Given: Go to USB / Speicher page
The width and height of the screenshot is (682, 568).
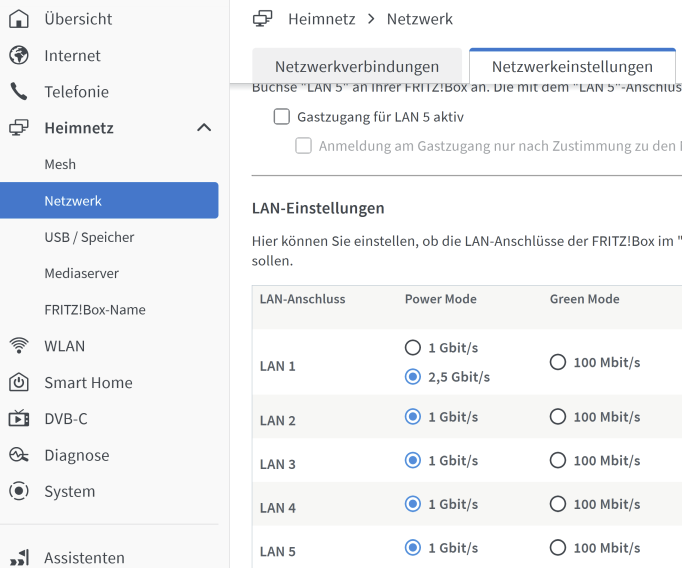Looking at the screenshot, I should coord(89,237).
